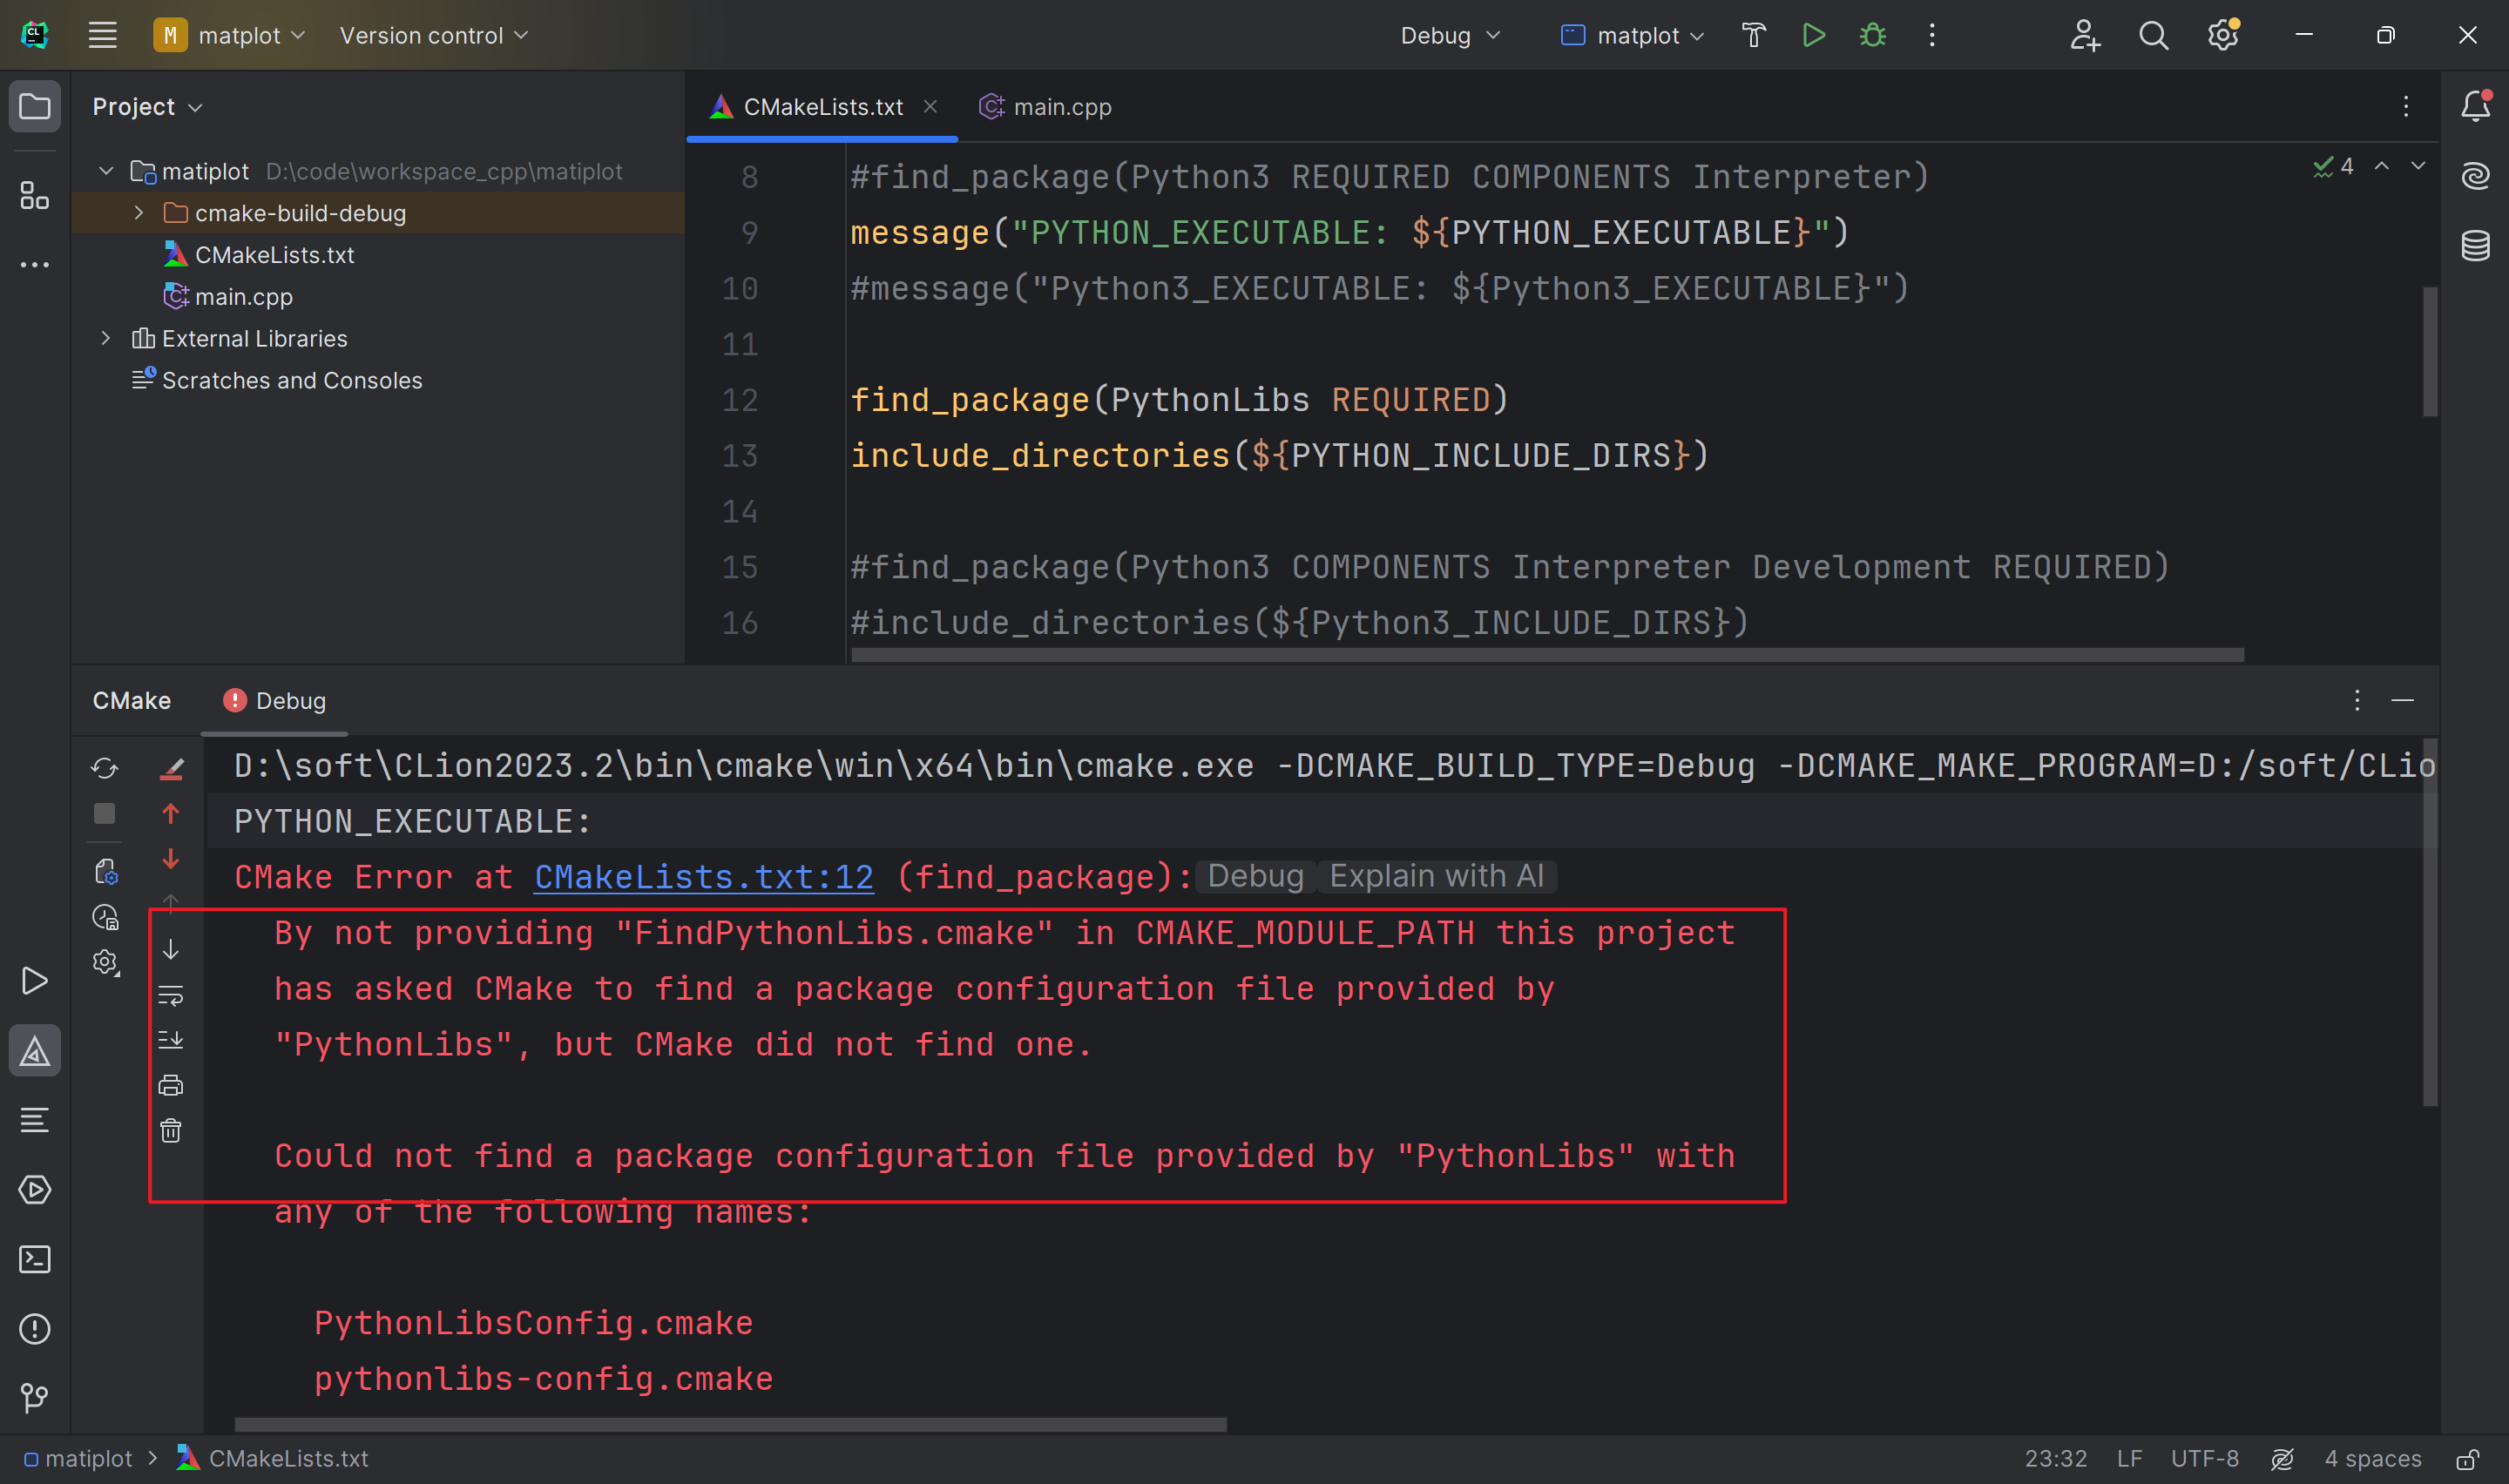
Task: Click the Build hammer icon
Action: [1753, 36]
